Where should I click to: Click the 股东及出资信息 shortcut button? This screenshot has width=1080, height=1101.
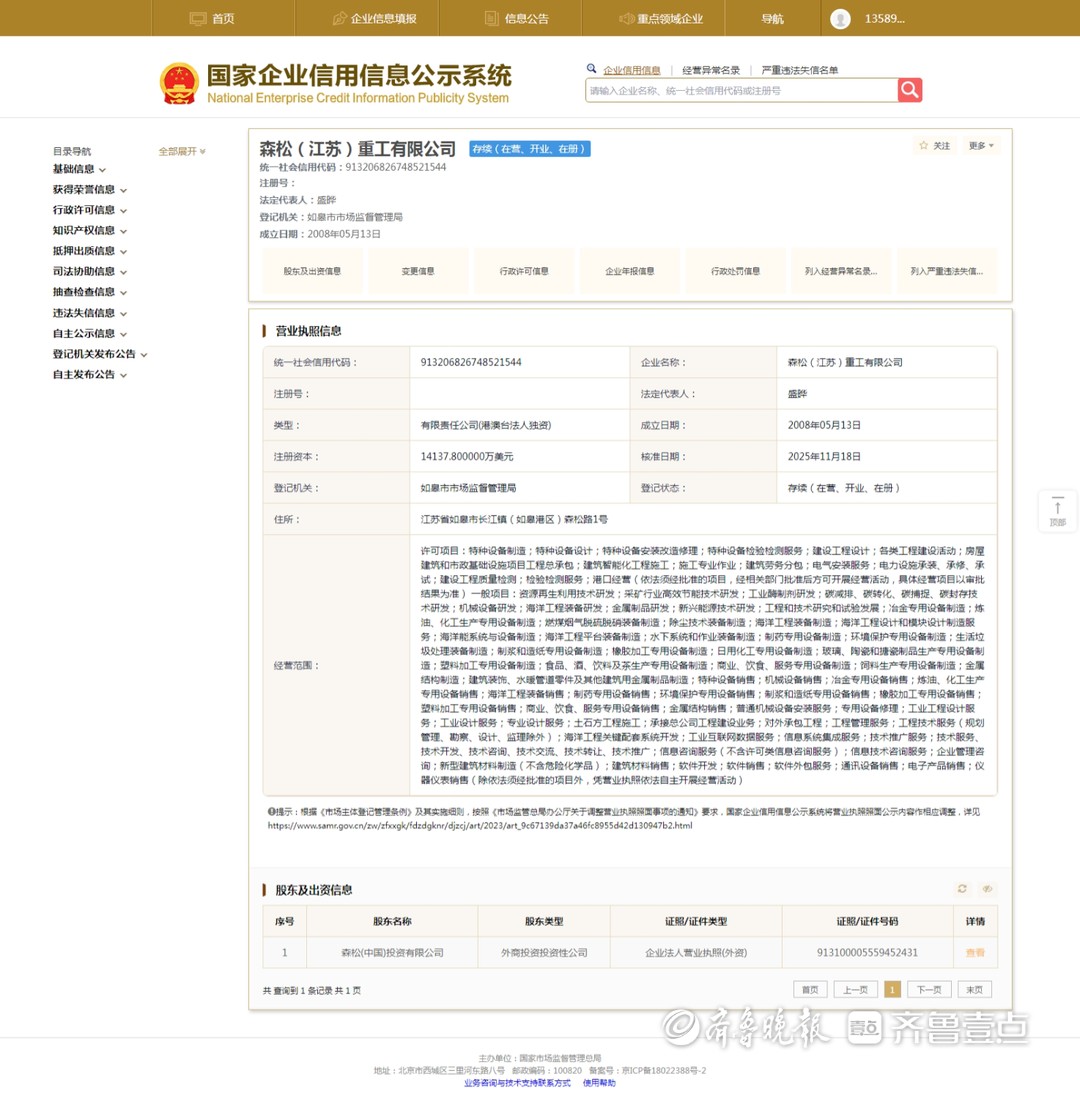(x=312, y=271)
